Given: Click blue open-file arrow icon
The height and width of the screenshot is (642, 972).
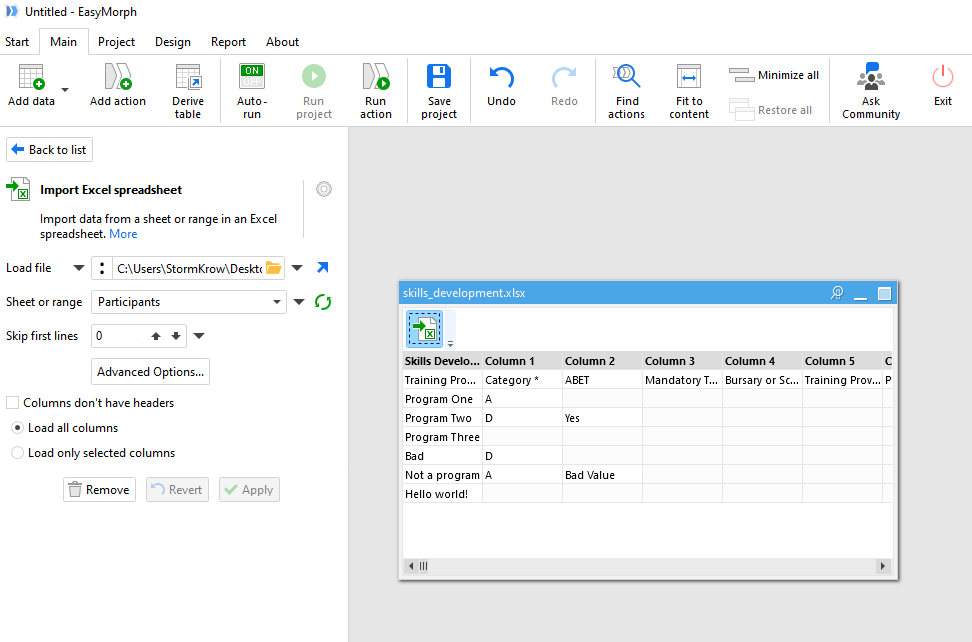Looking at the screenshot, I should [x=322, y=267].
